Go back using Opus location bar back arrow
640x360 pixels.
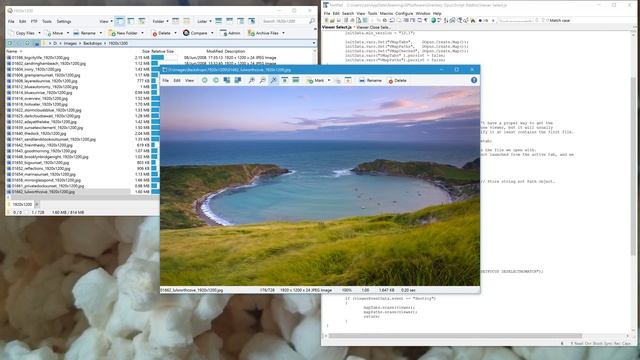coord(10,43)
